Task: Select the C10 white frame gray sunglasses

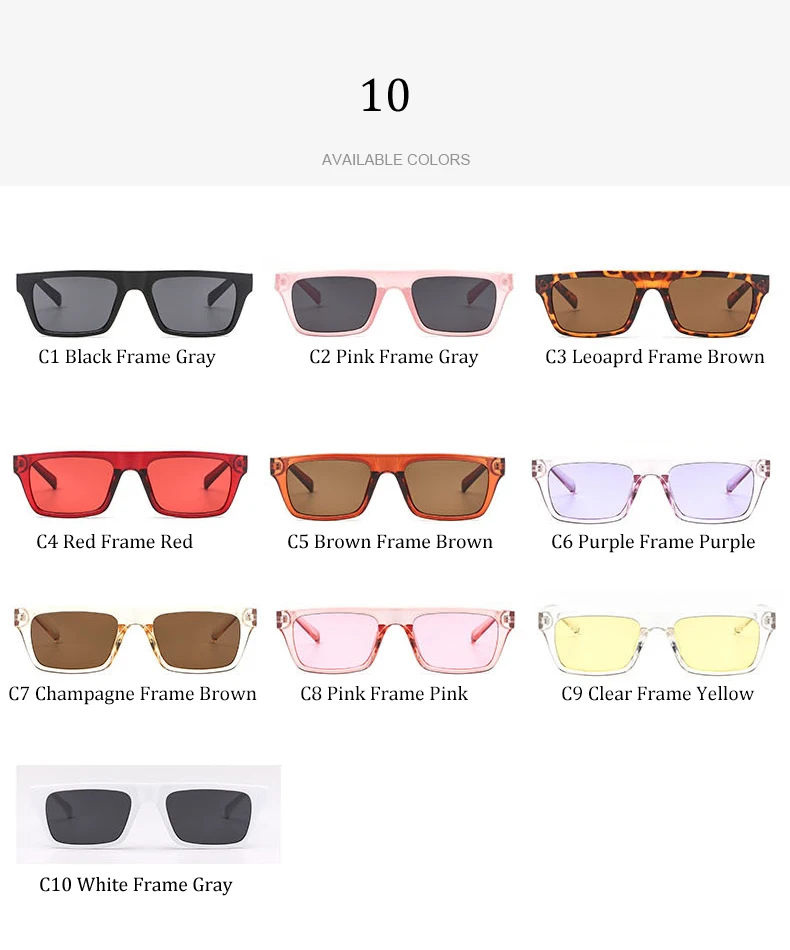Action: (148, 814)
